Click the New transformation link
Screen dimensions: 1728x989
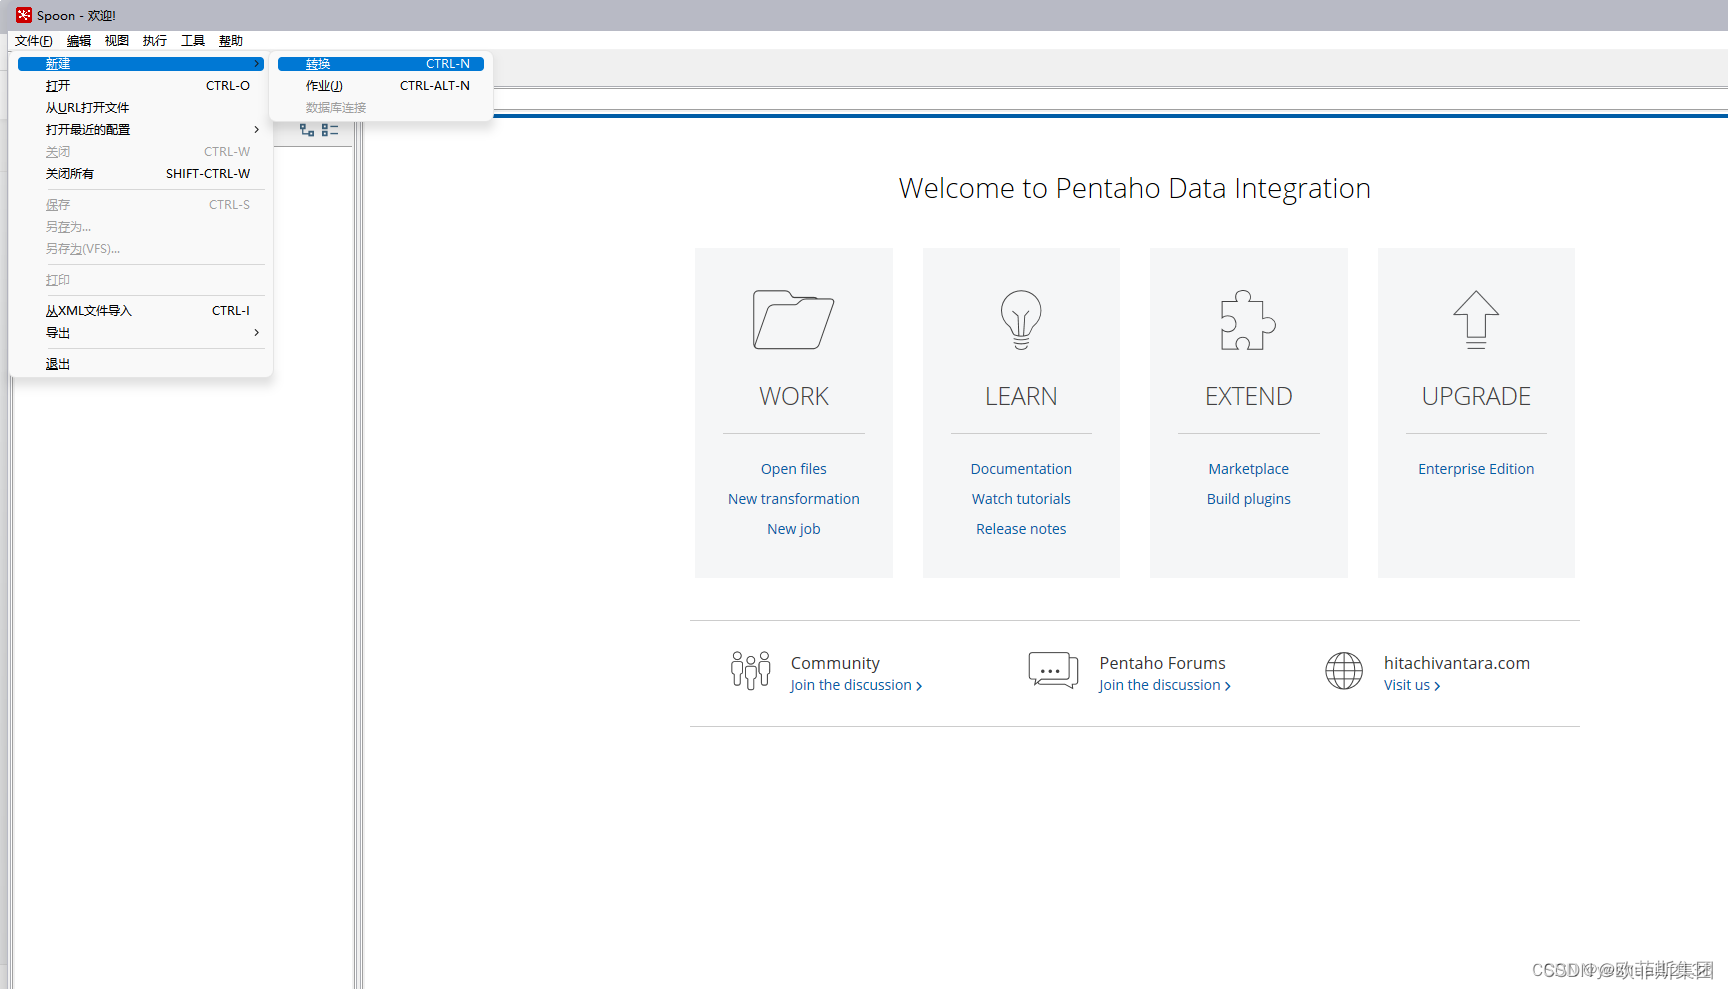(793, 499)
